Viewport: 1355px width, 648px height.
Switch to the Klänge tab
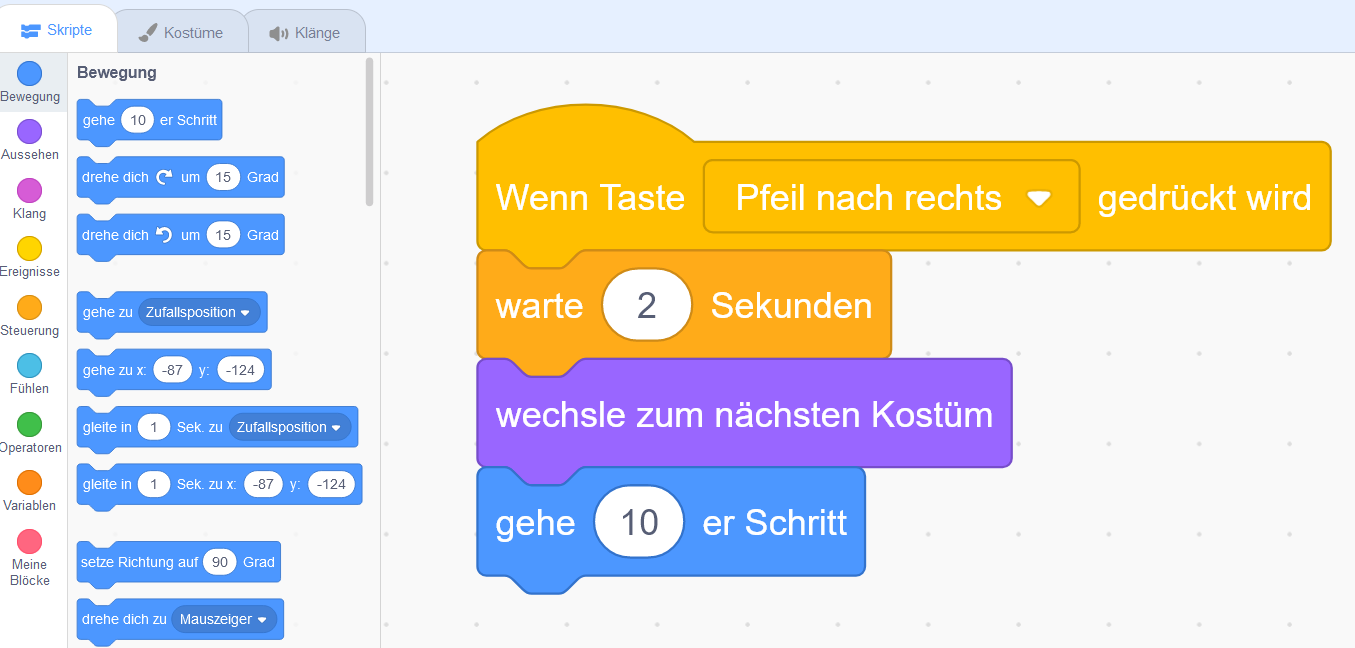pos(305,33)
